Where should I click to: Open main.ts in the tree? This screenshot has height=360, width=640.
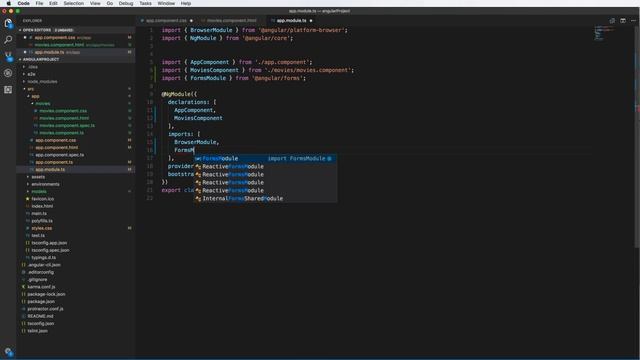(39, 213)
